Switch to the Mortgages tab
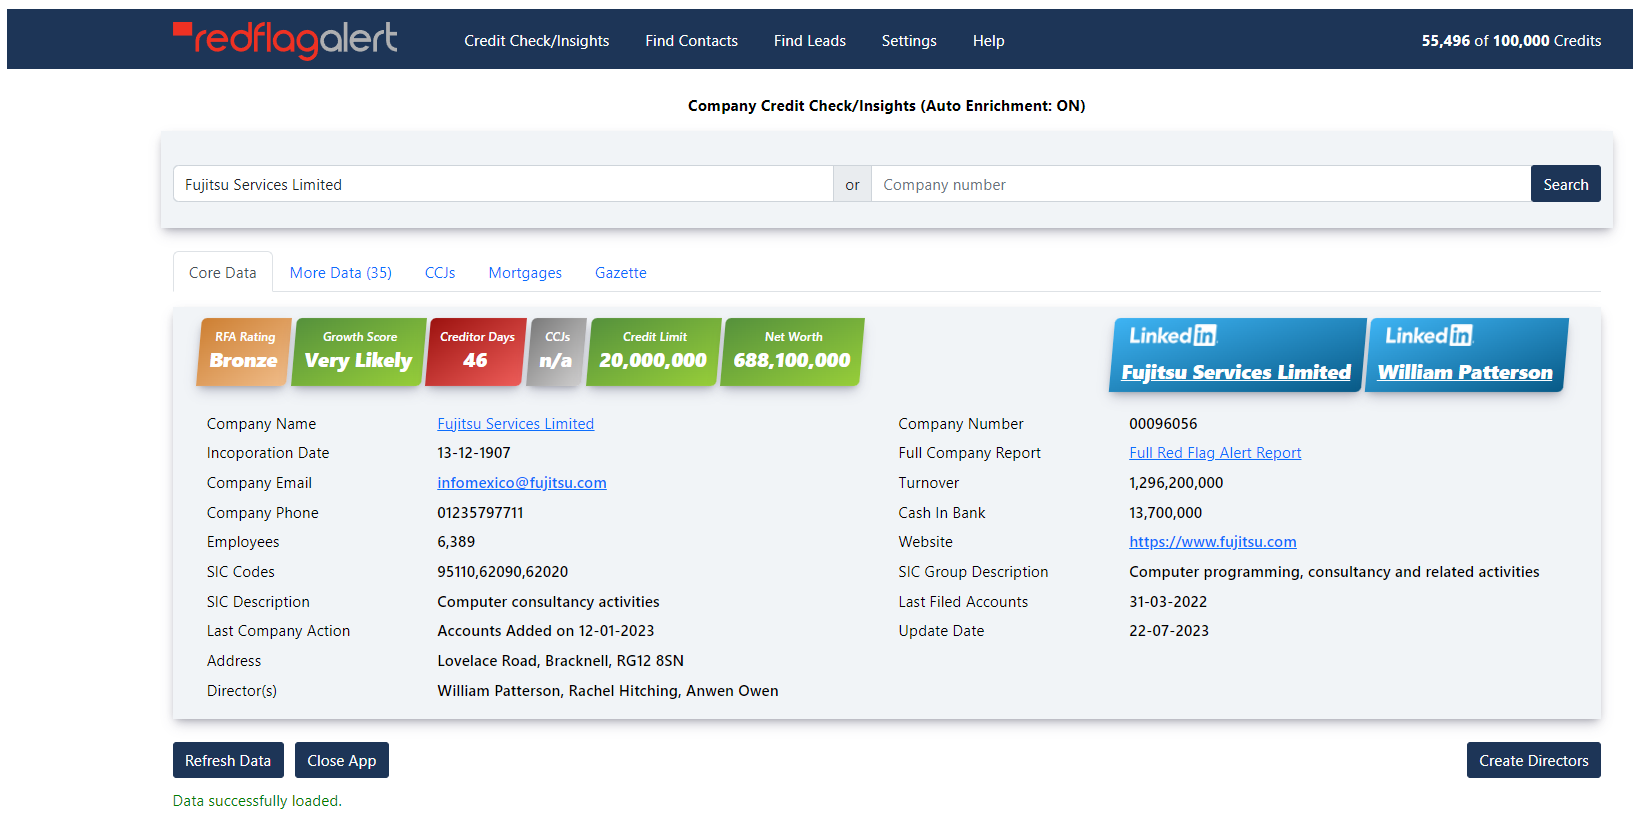 pyautogui.click(x=525, y=273)
